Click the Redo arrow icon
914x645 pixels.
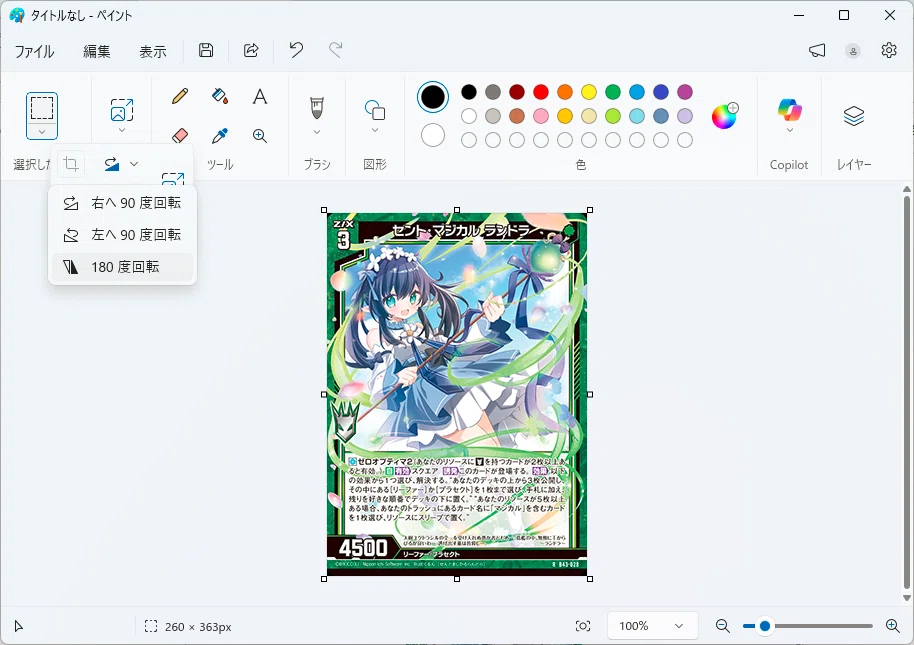335,50
